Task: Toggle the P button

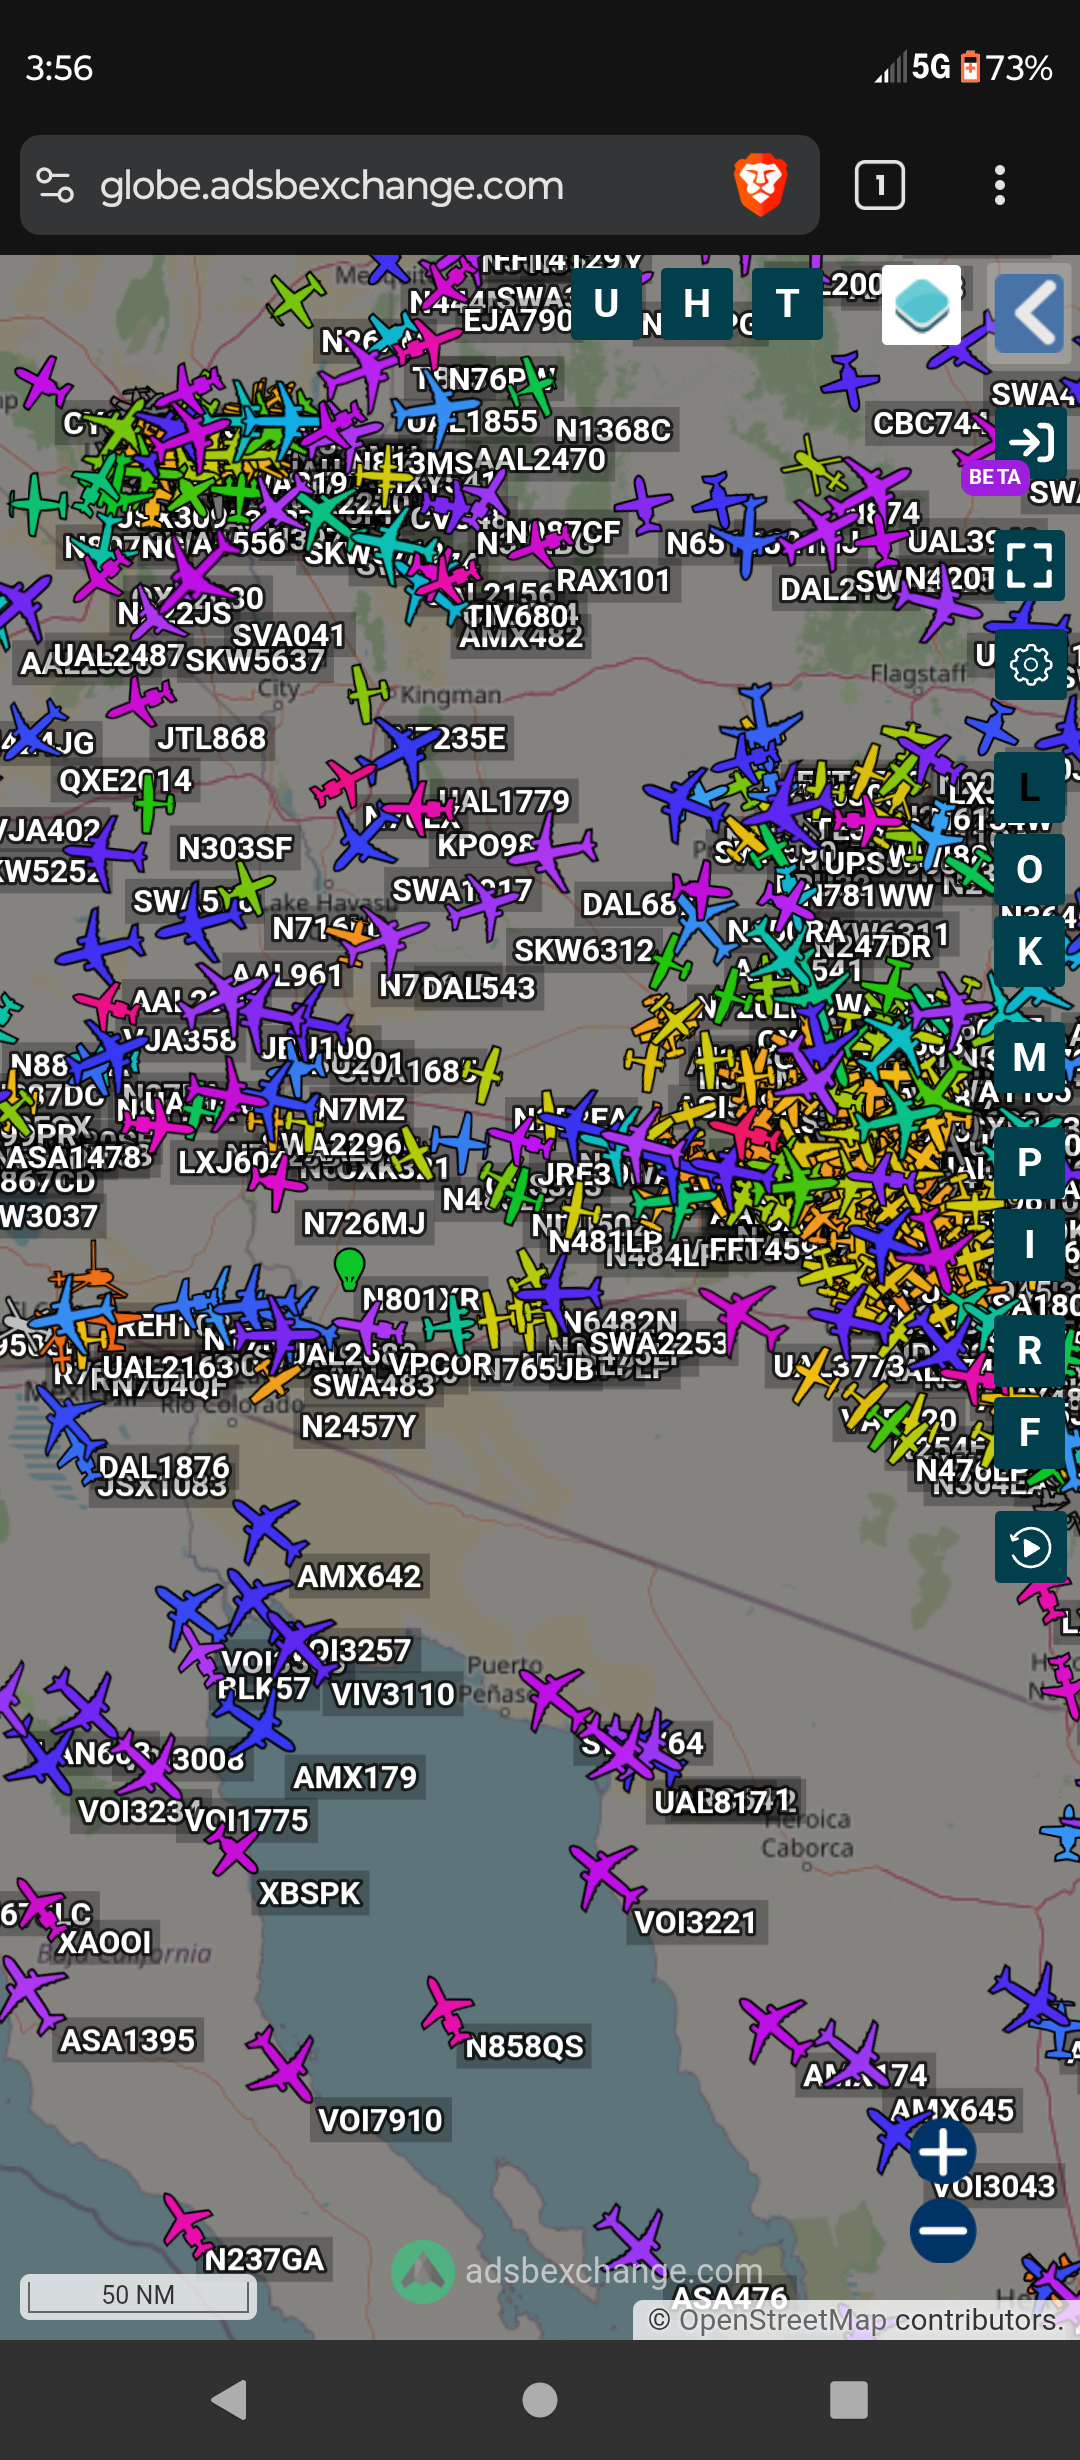Action: [1030, 1163]
